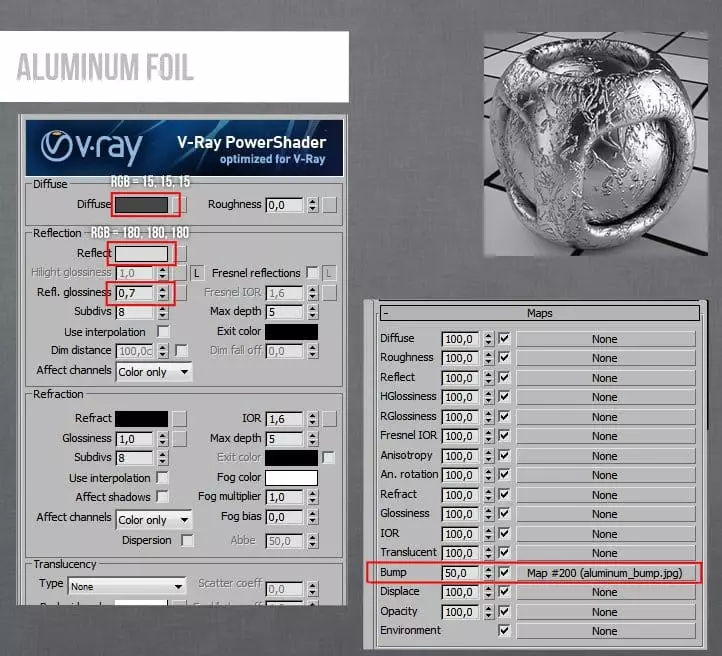Screen dimensions: 722x656
Task: Click the Reflection Exit color swatch
Action: coord(291,332)
